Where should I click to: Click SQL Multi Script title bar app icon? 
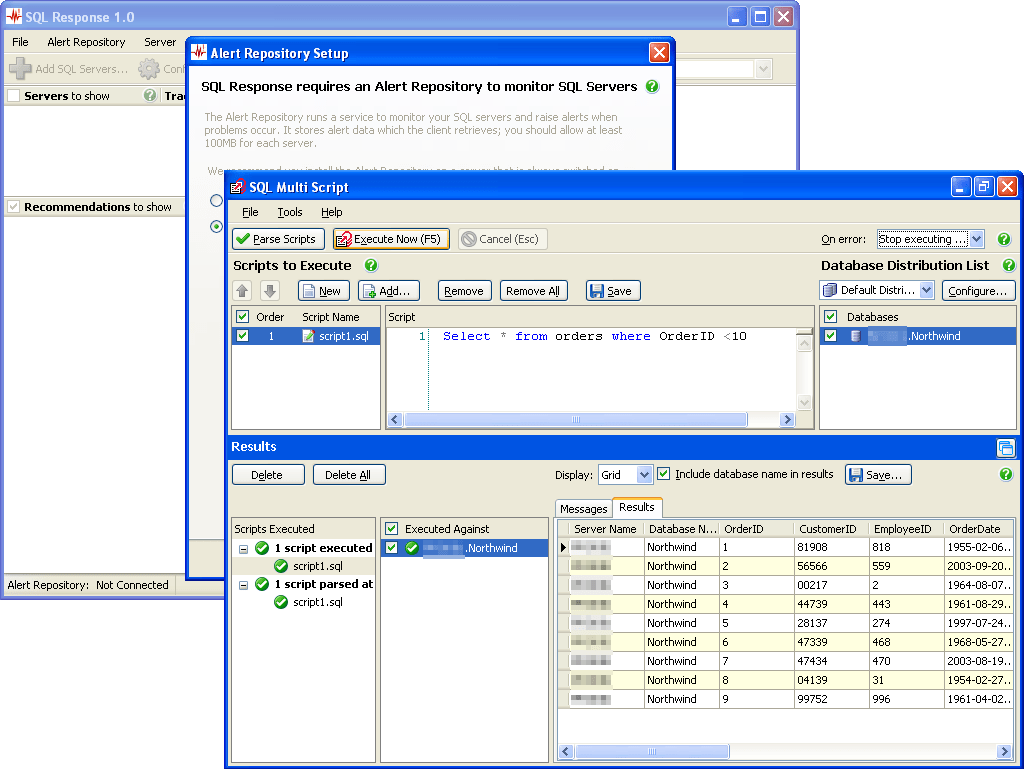tap(238, 187)
